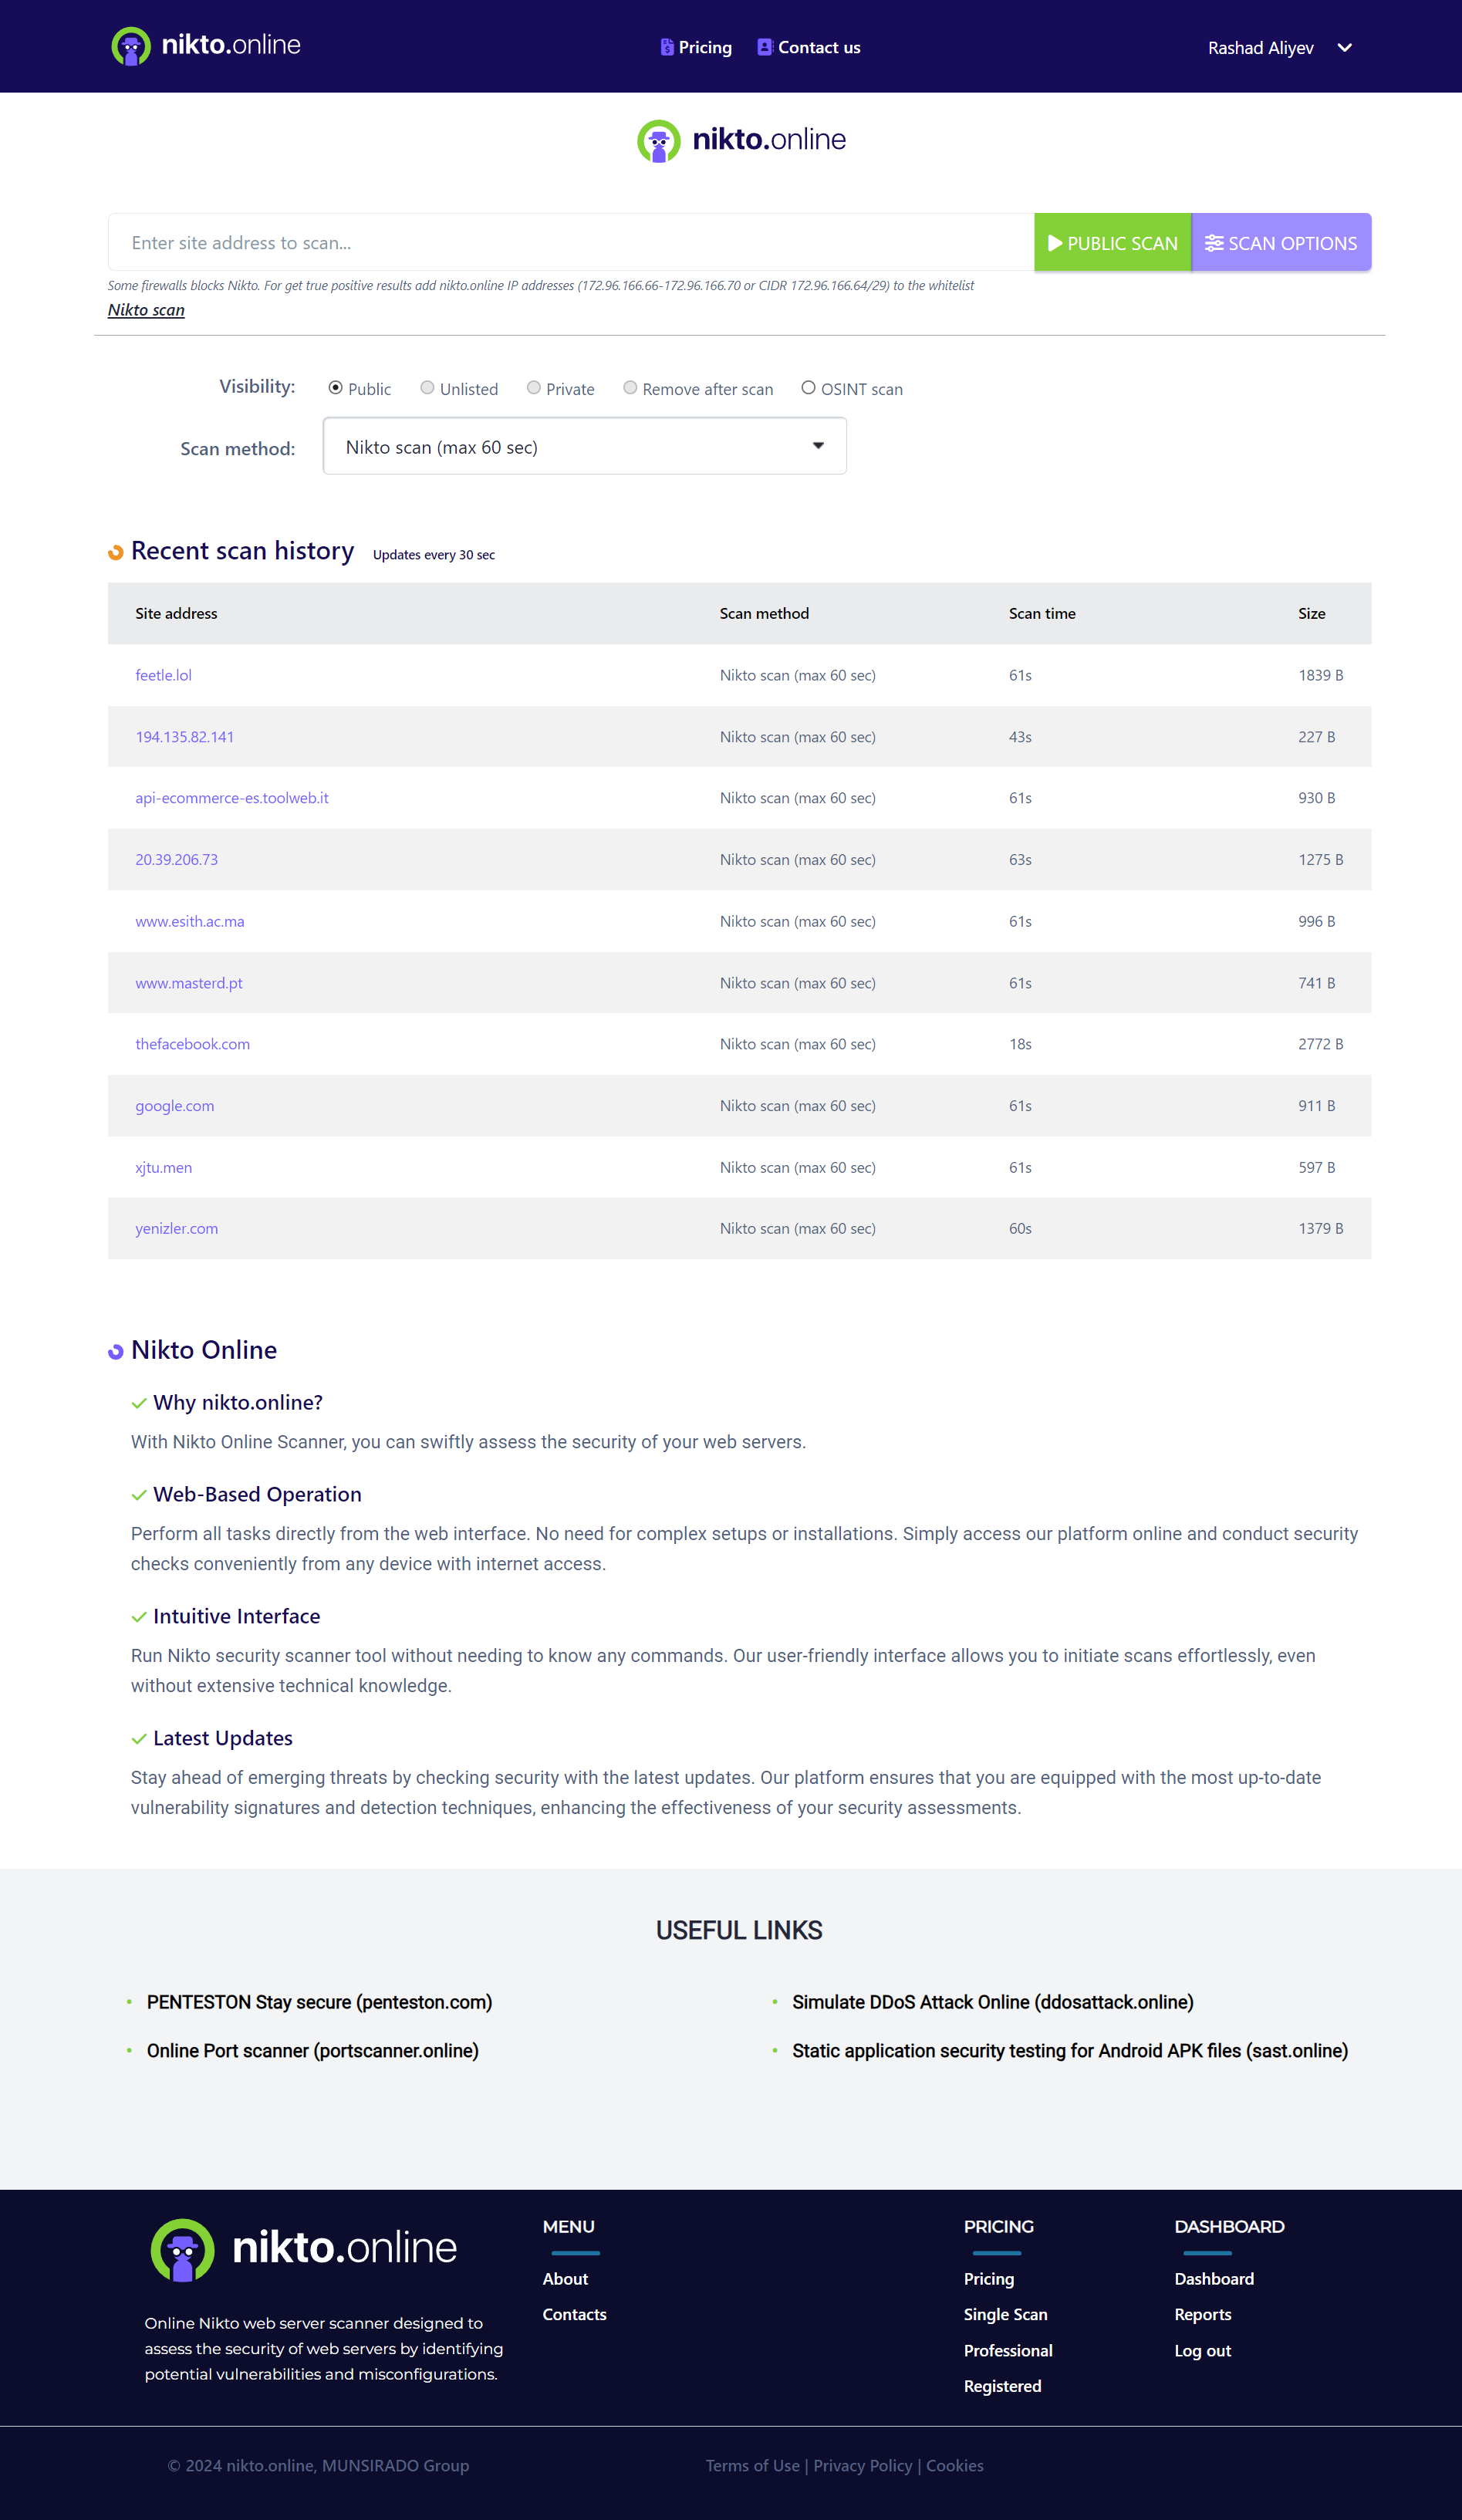1462x2520 pixels.
Task: Click the Scan time column header
Action: coord(1042,613)
